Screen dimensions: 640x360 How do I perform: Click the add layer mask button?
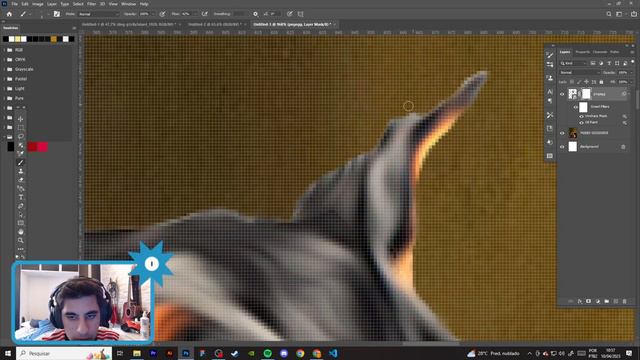tap(589, 301)
